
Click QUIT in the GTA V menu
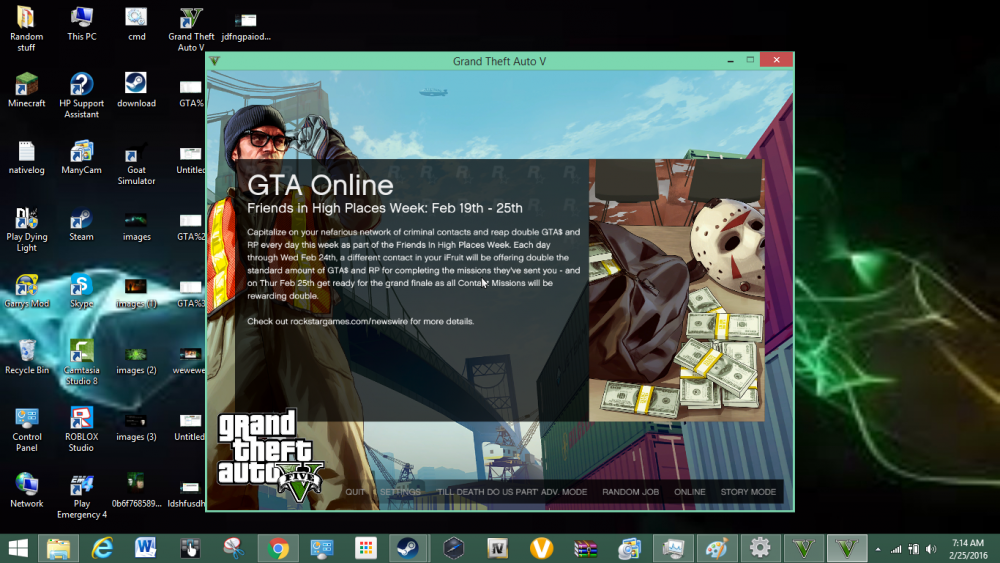click(x=355, y=492)
